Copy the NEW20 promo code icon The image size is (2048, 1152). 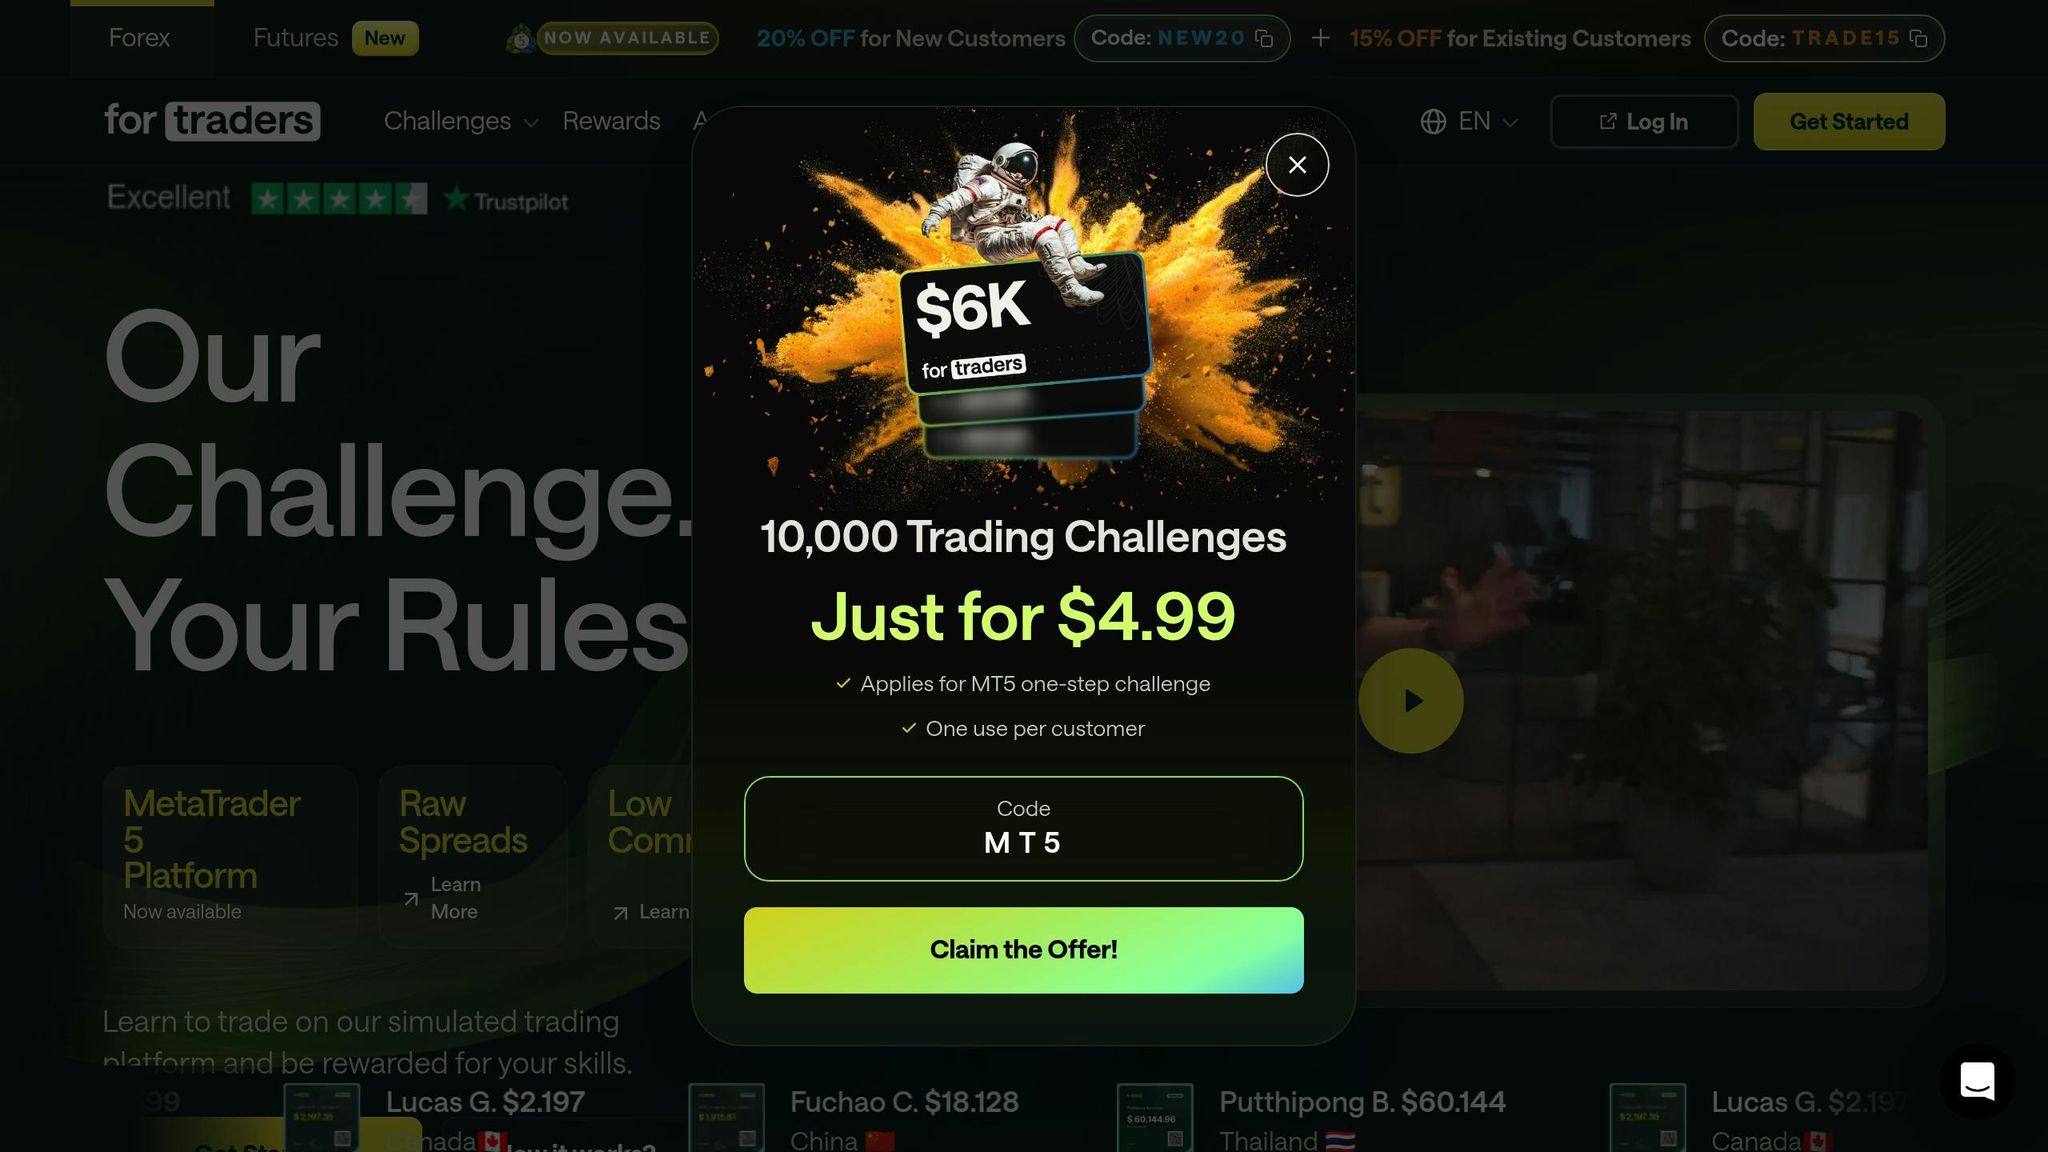click(1264, 38)
